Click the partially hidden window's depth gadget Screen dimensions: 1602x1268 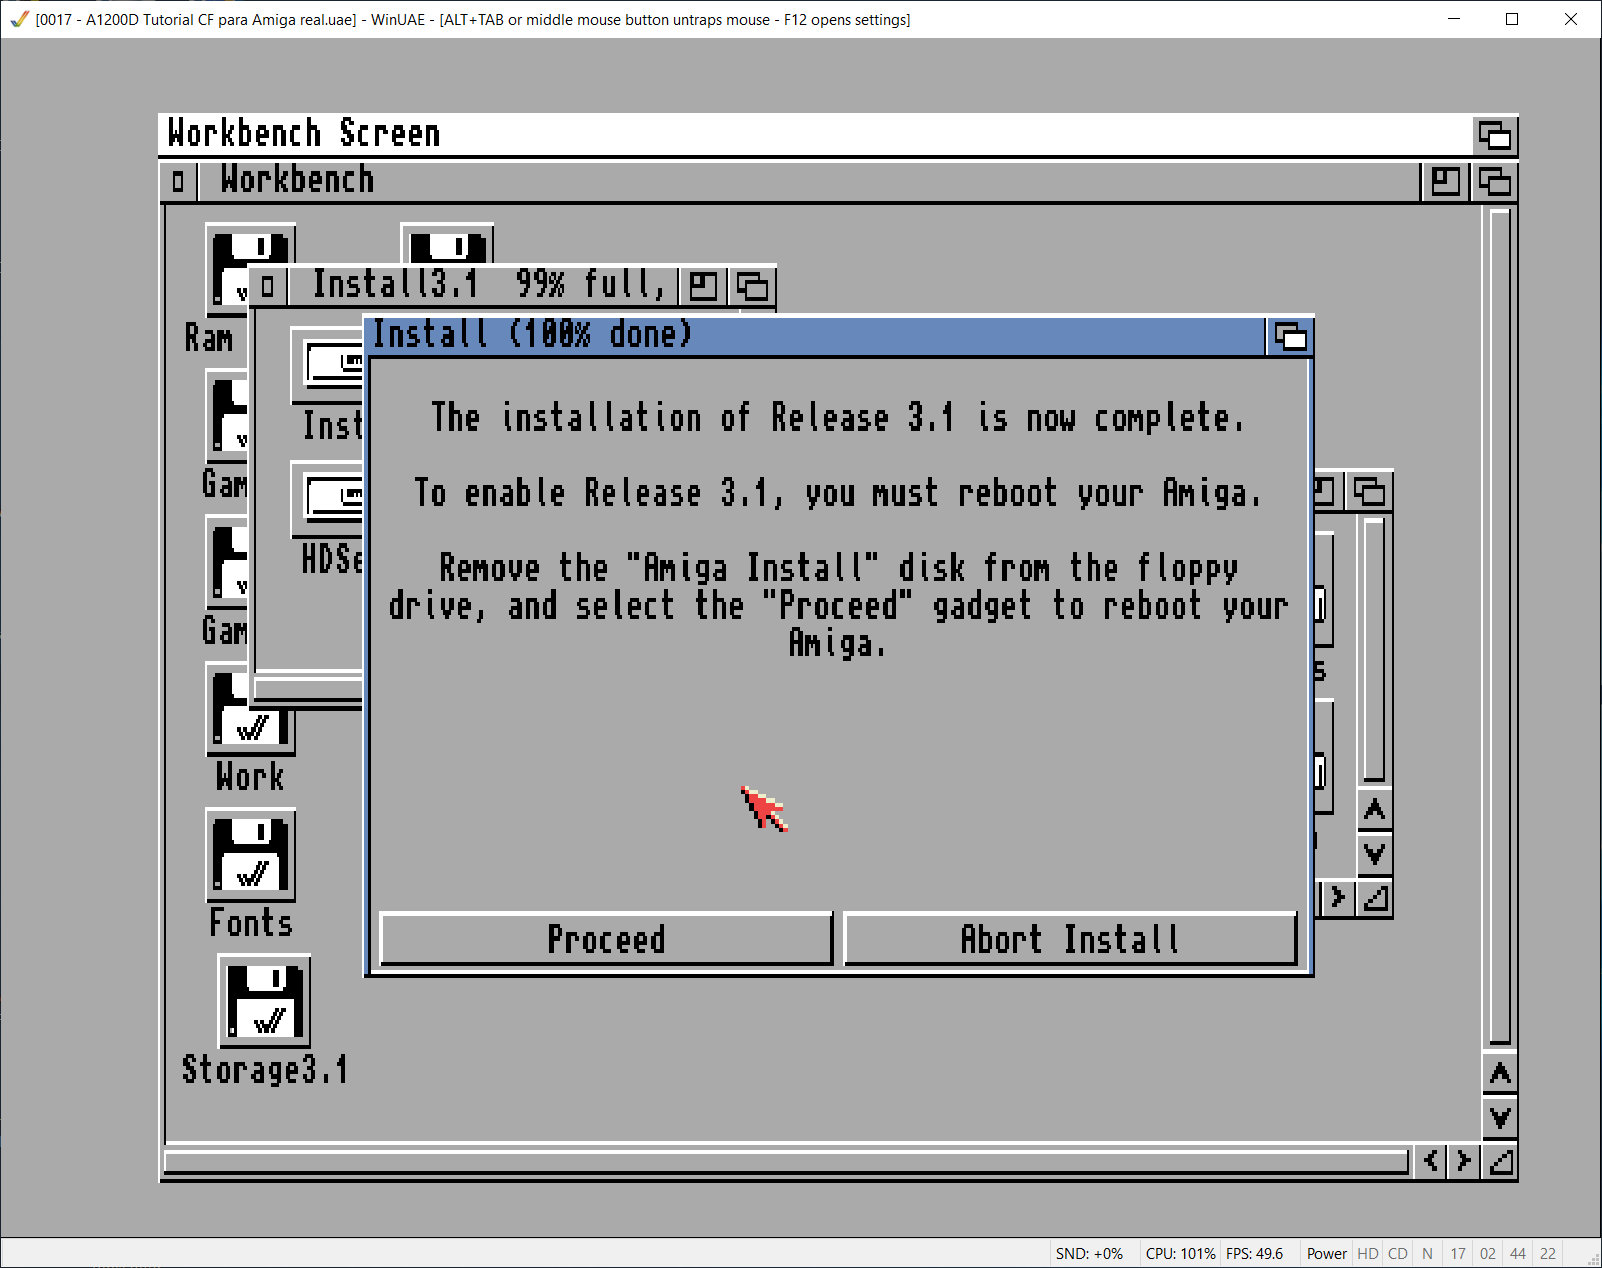[1369, 492]
